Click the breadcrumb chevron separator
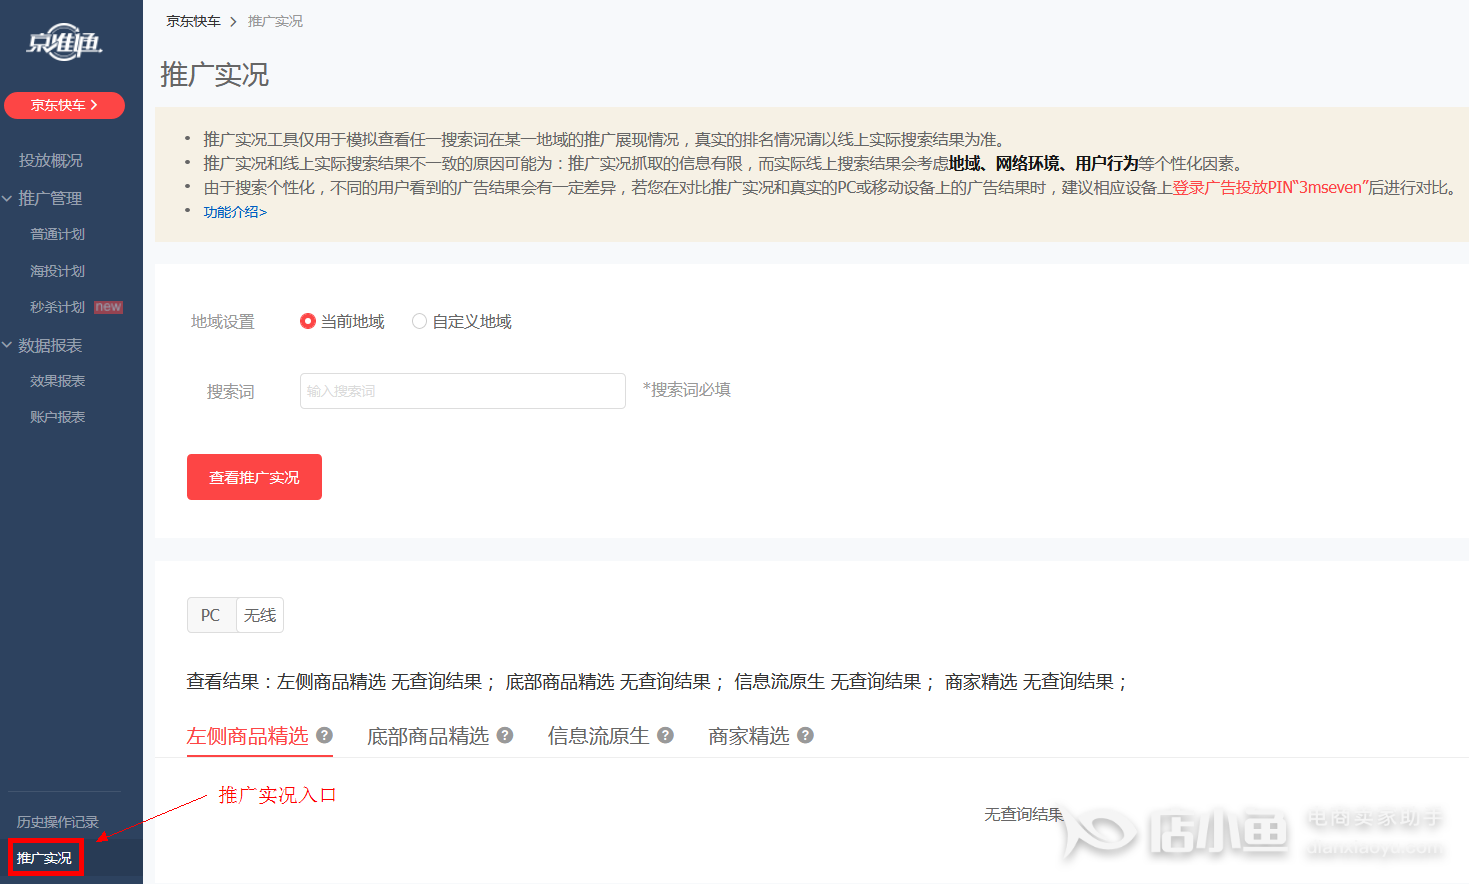 pos(233,21)
